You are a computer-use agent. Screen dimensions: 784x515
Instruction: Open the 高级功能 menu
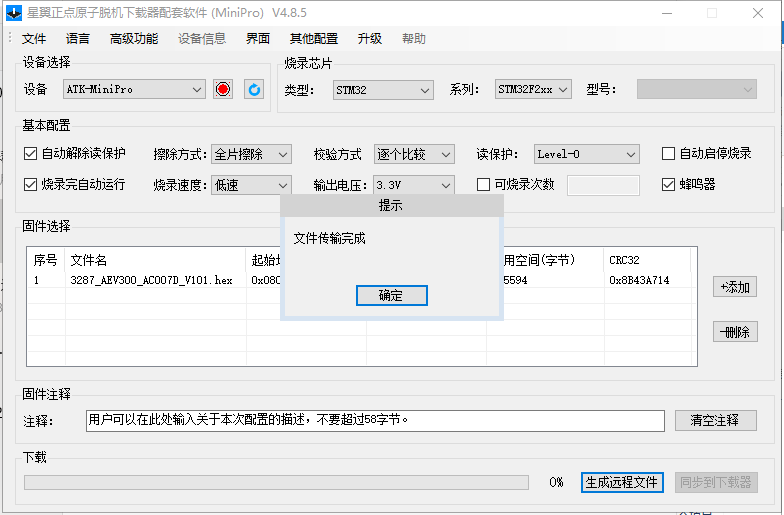tap(133, 39)
